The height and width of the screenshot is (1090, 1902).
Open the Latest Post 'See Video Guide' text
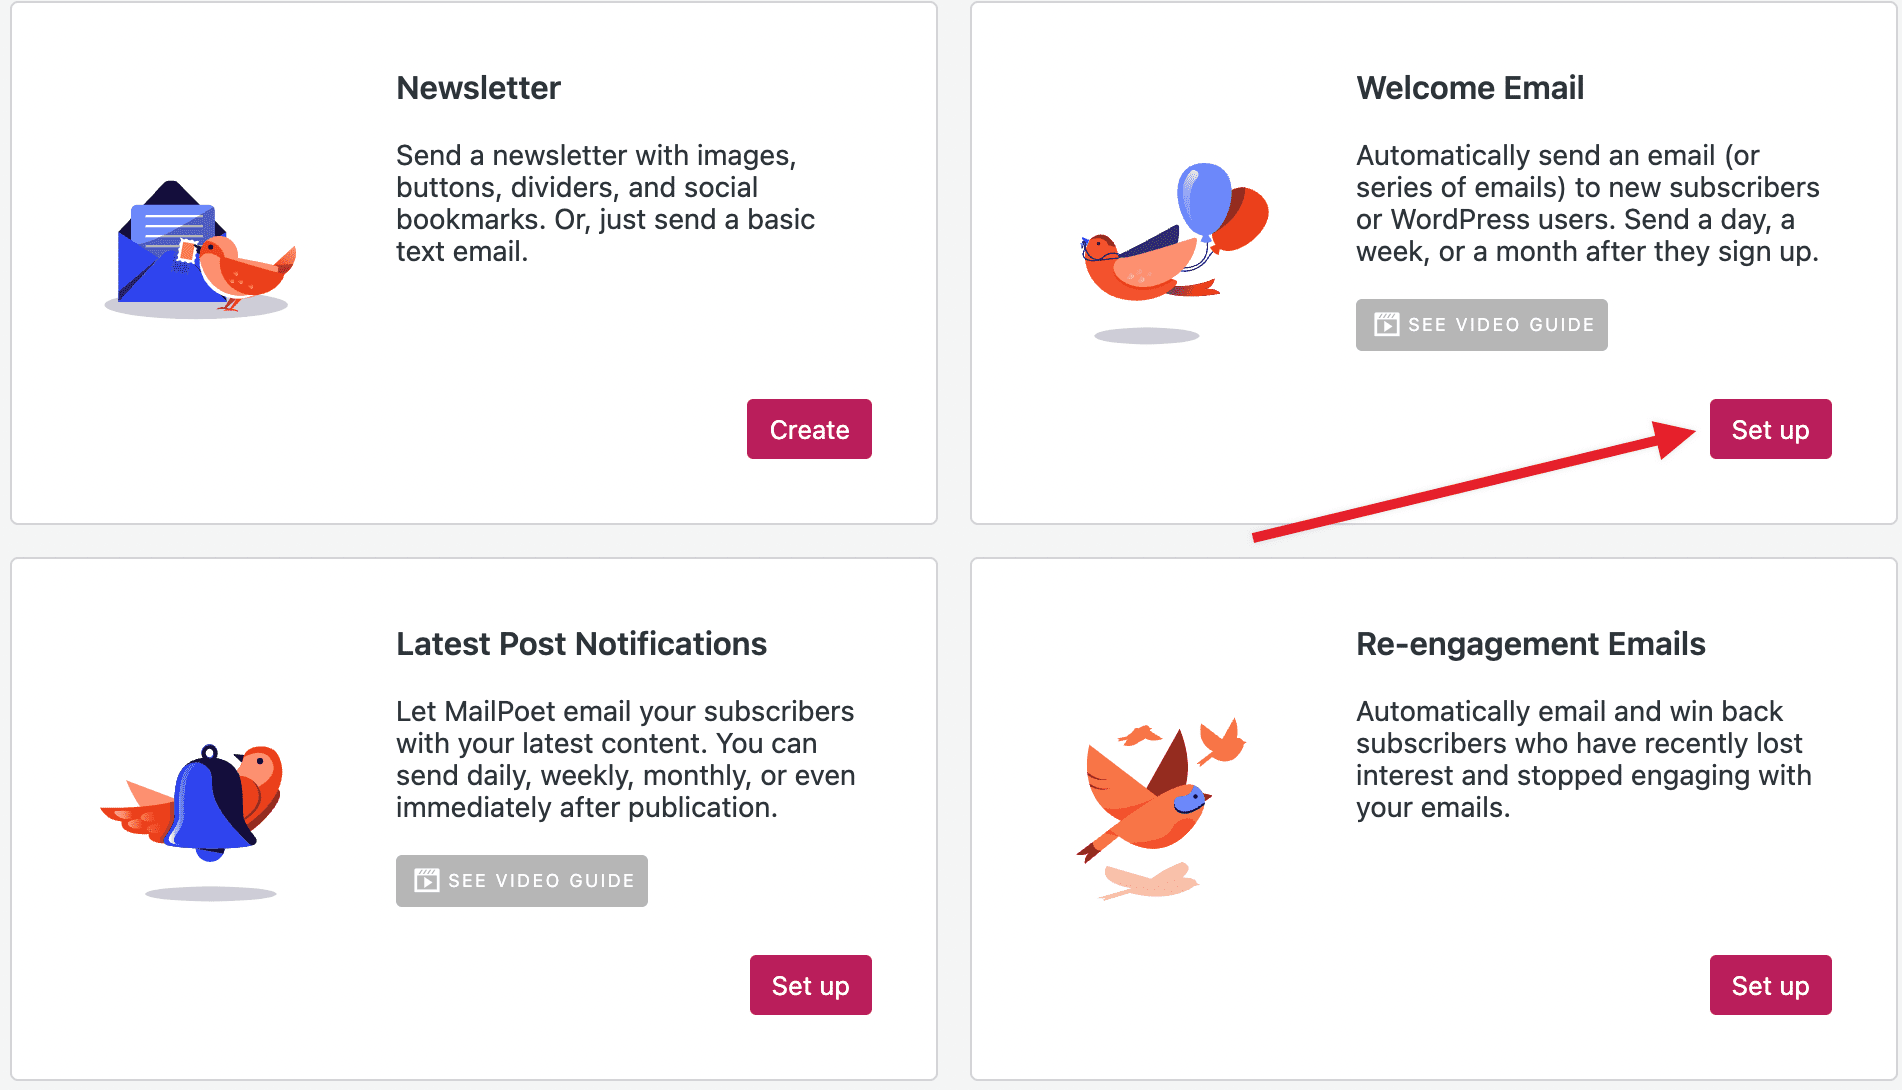[x=541, y=881]
